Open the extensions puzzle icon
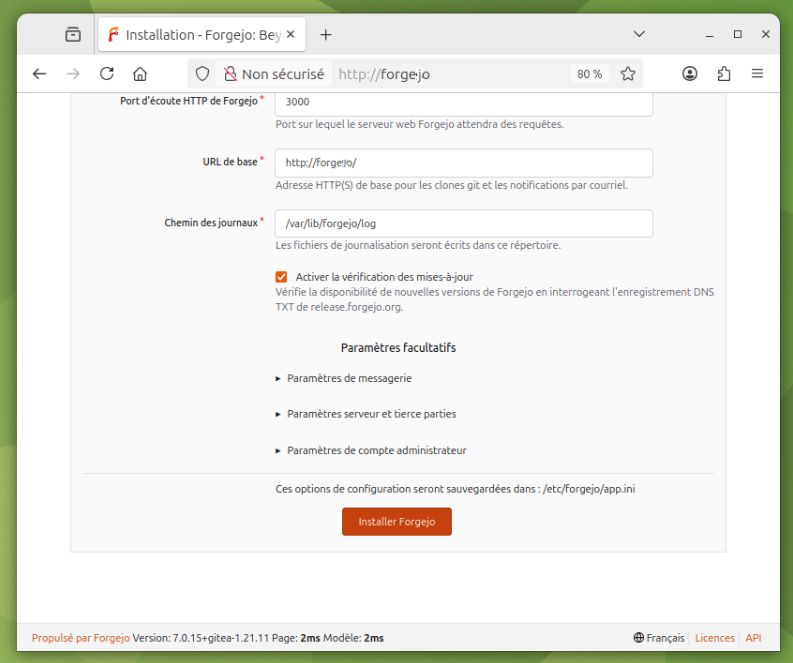Viewport: 793px width, 663px height. pyautogui.click(x=724, y=74)
